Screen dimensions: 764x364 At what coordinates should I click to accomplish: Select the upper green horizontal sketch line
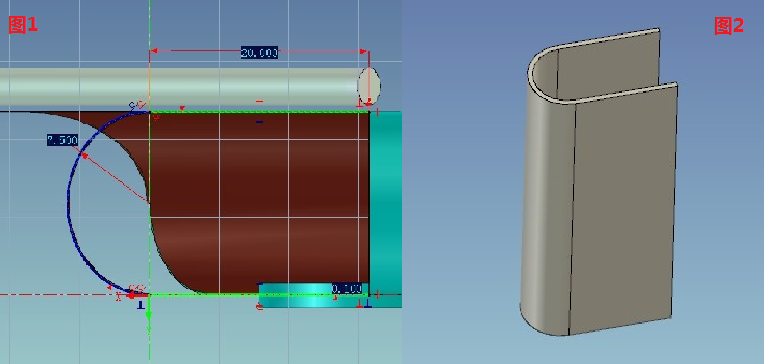[x=259, y=112]
